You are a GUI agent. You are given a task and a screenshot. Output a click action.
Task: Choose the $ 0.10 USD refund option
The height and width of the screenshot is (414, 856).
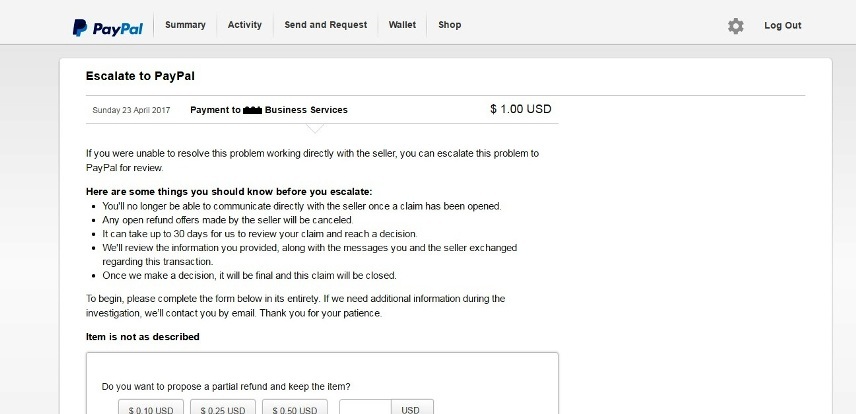click(x=151, y=407)
